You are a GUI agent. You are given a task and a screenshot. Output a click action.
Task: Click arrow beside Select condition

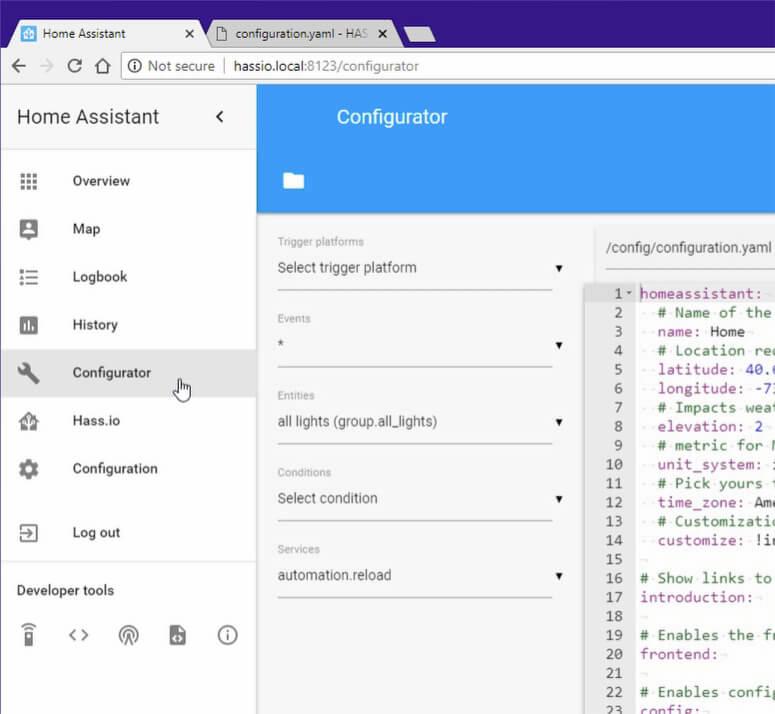[x=559, y=499]
